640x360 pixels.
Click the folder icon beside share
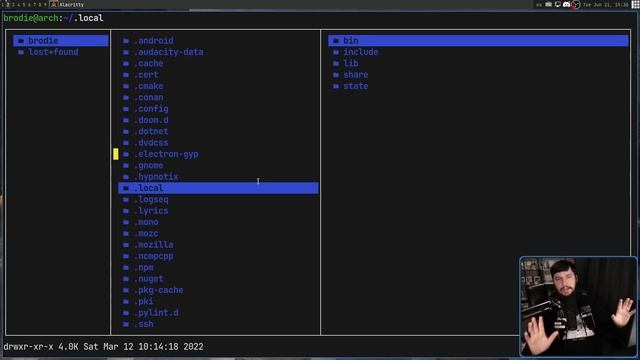[x=336, y=75]
